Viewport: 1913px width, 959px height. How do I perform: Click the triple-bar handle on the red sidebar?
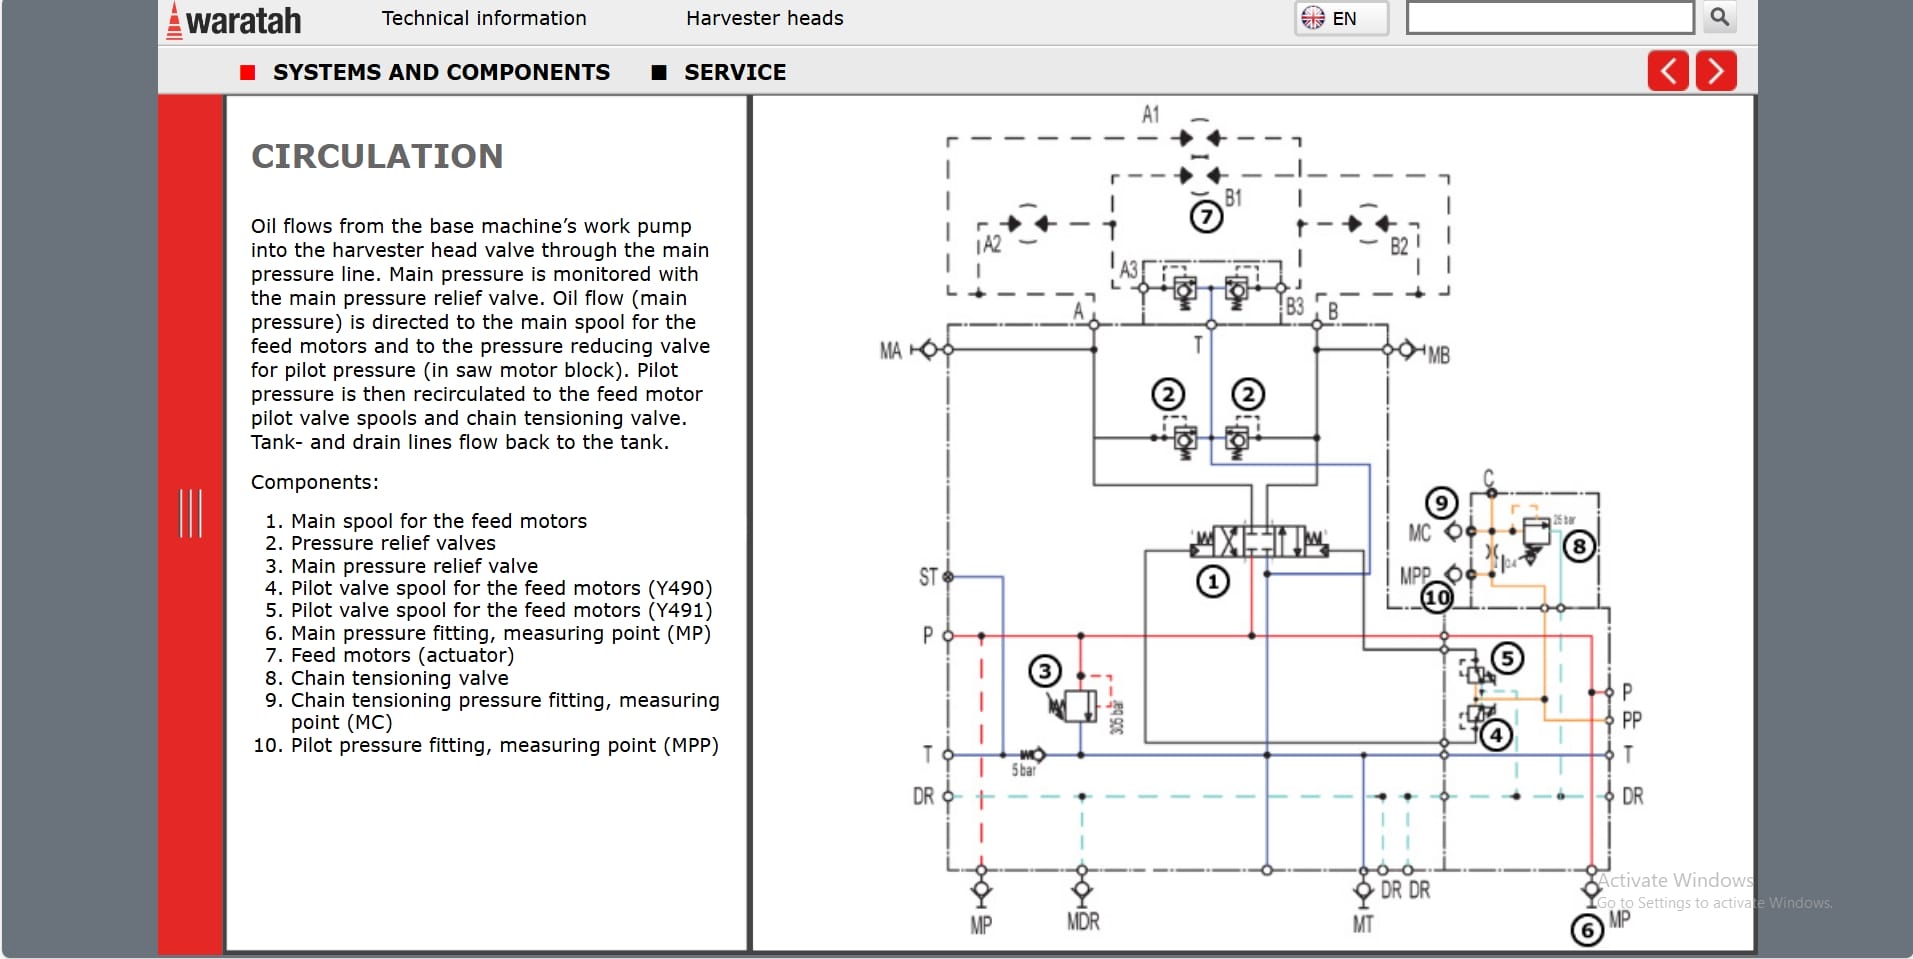point(191,516)
